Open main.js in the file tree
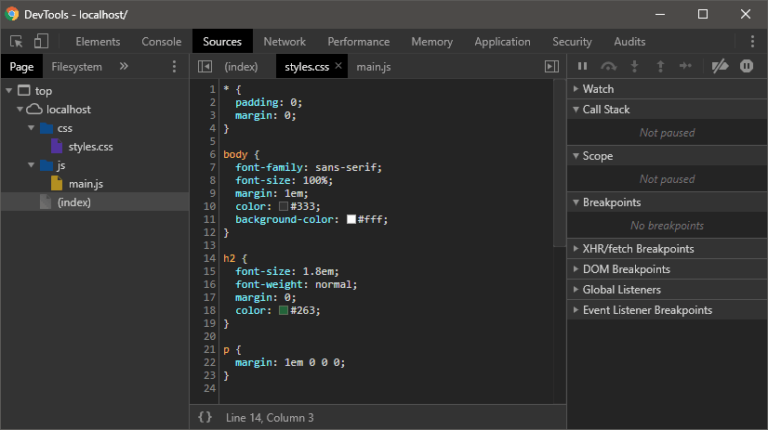Viewport: 768px width, 430px height. 85,184
